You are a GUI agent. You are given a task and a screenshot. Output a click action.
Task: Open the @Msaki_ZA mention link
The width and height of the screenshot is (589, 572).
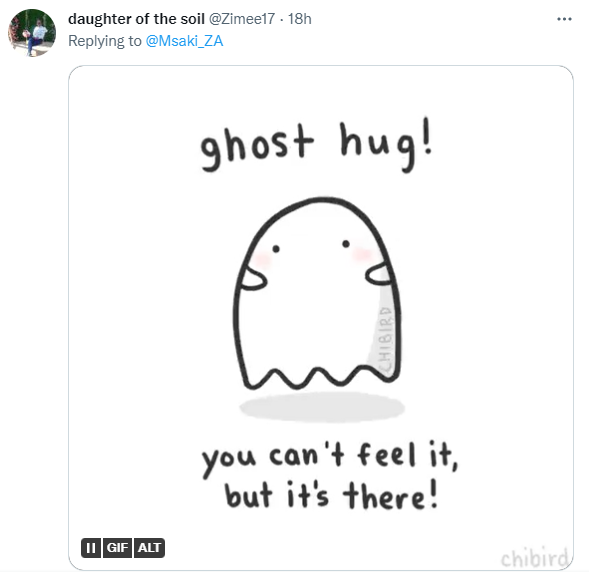pos(184,41)
